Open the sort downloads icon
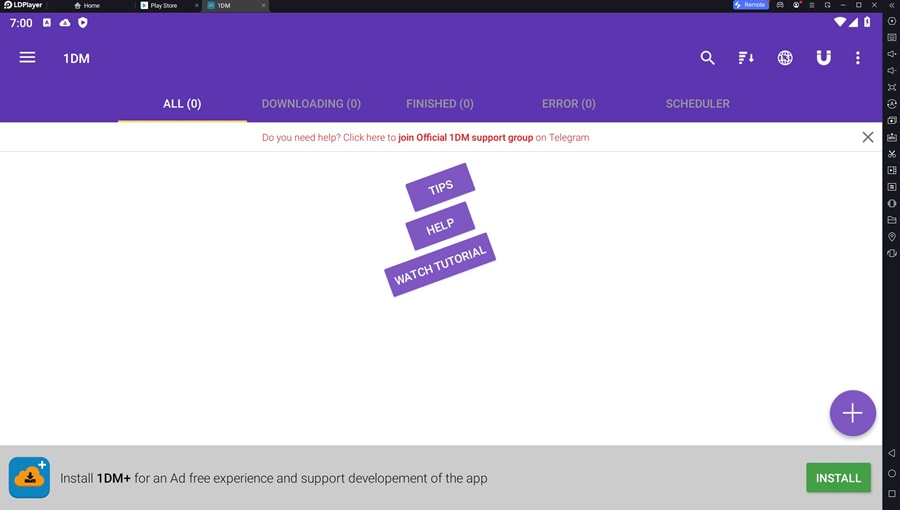 click(x=746, y=57)
